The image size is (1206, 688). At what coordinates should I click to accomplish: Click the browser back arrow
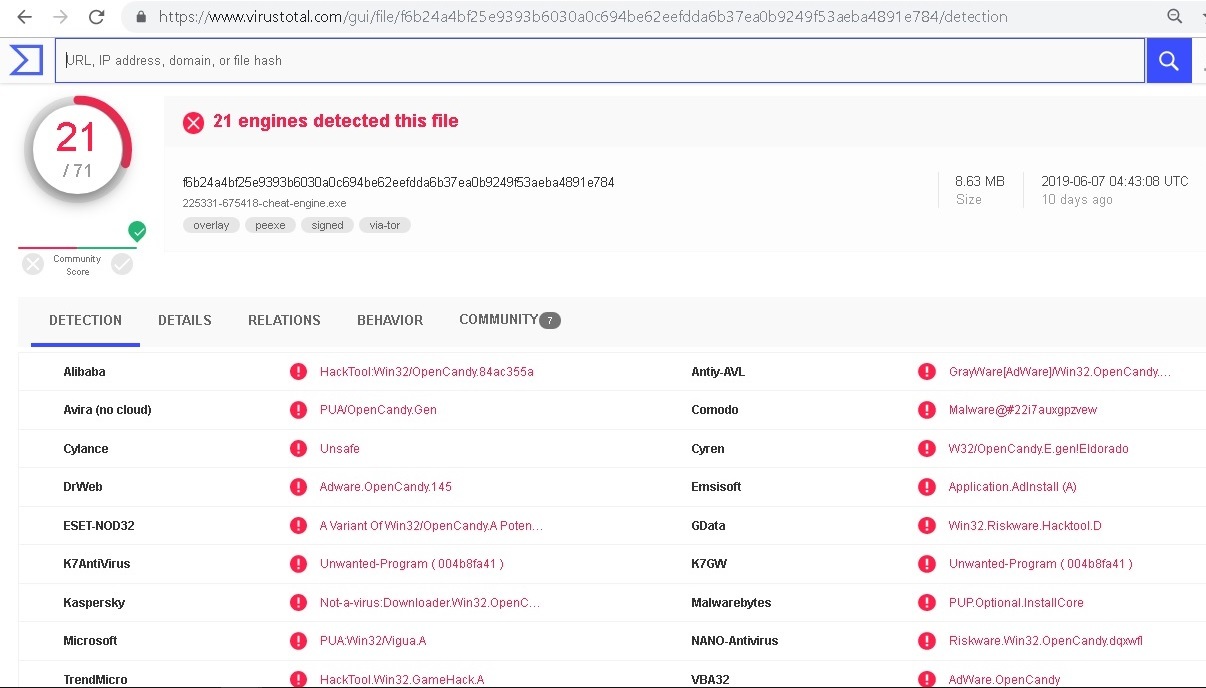coord(24,17)
